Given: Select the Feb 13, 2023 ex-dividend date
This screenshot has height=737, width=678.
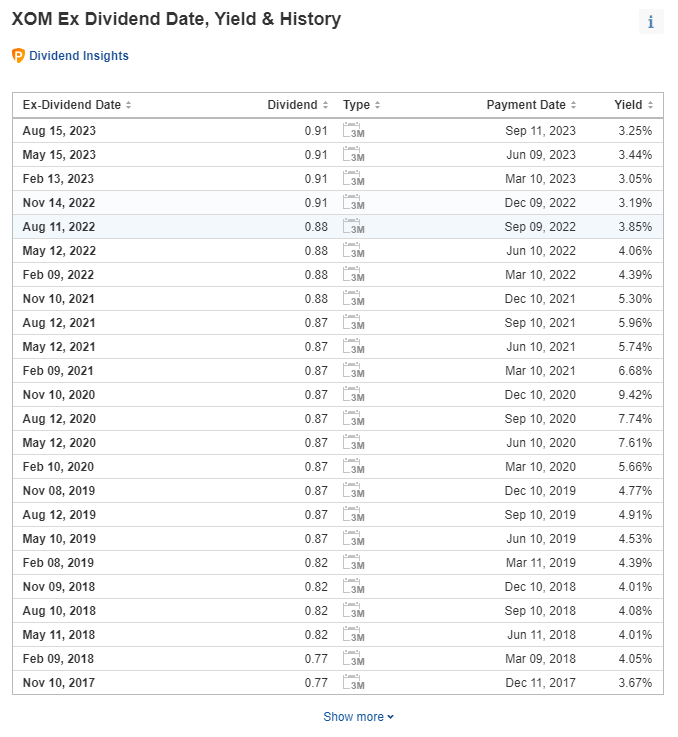Looking at the screenshot, I should click(x=58, y=179).
